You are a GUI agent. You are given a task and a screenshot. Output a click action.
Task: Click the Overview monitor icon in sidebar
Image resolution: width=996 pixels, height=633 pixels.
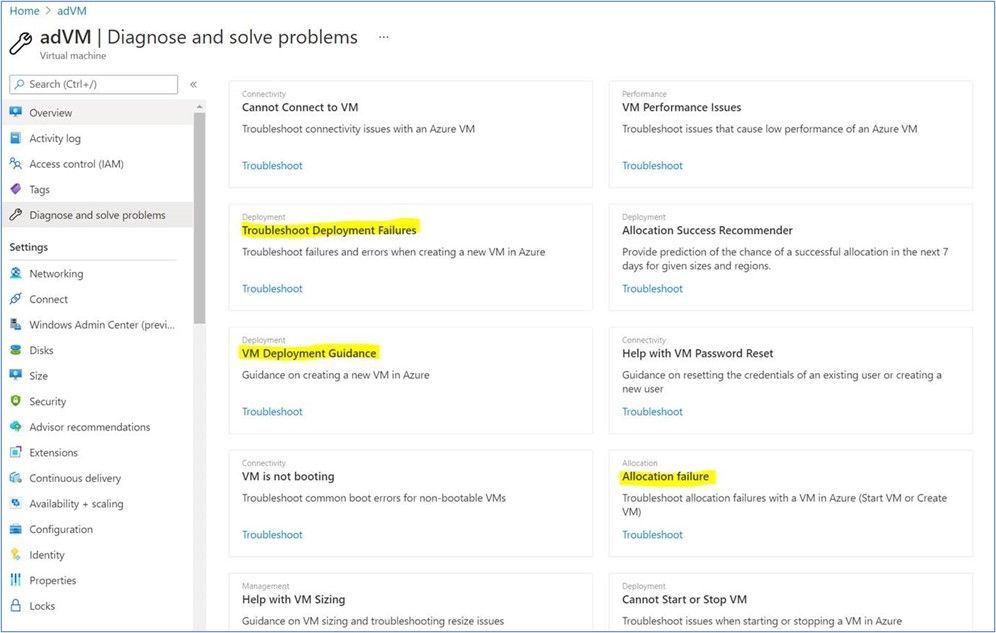tap(16, 112)
